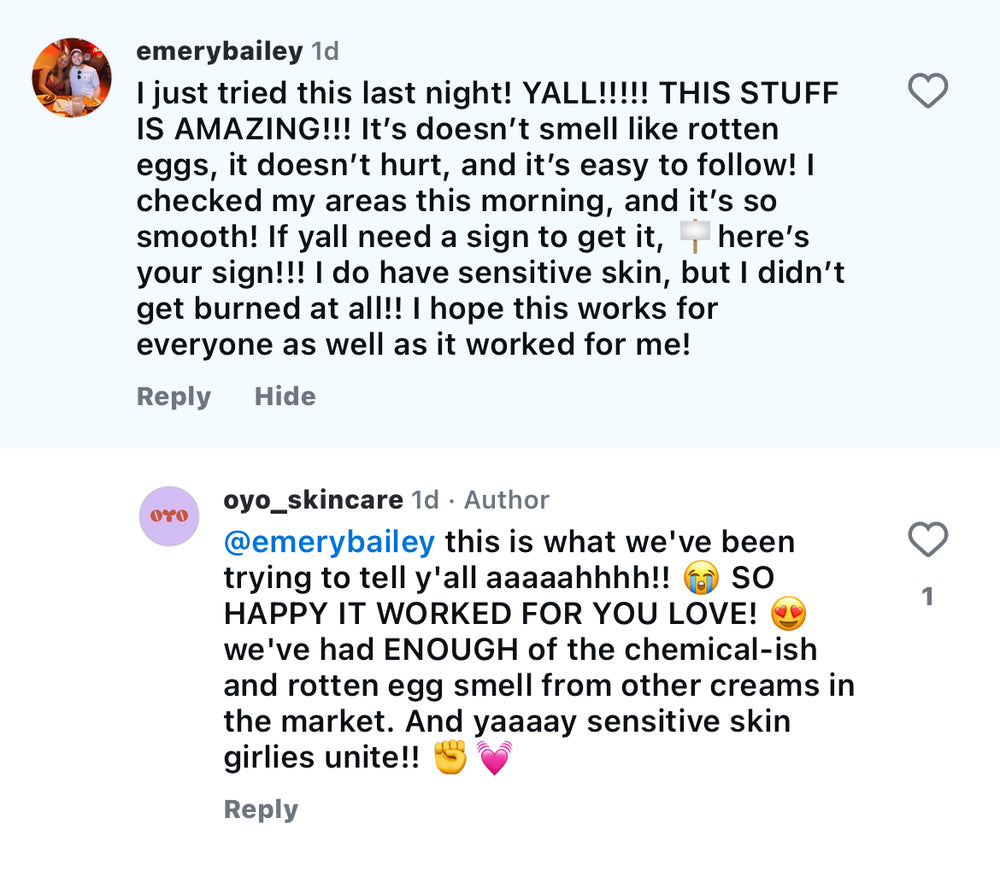Click the heart-eyes emoji

point(789,614)
